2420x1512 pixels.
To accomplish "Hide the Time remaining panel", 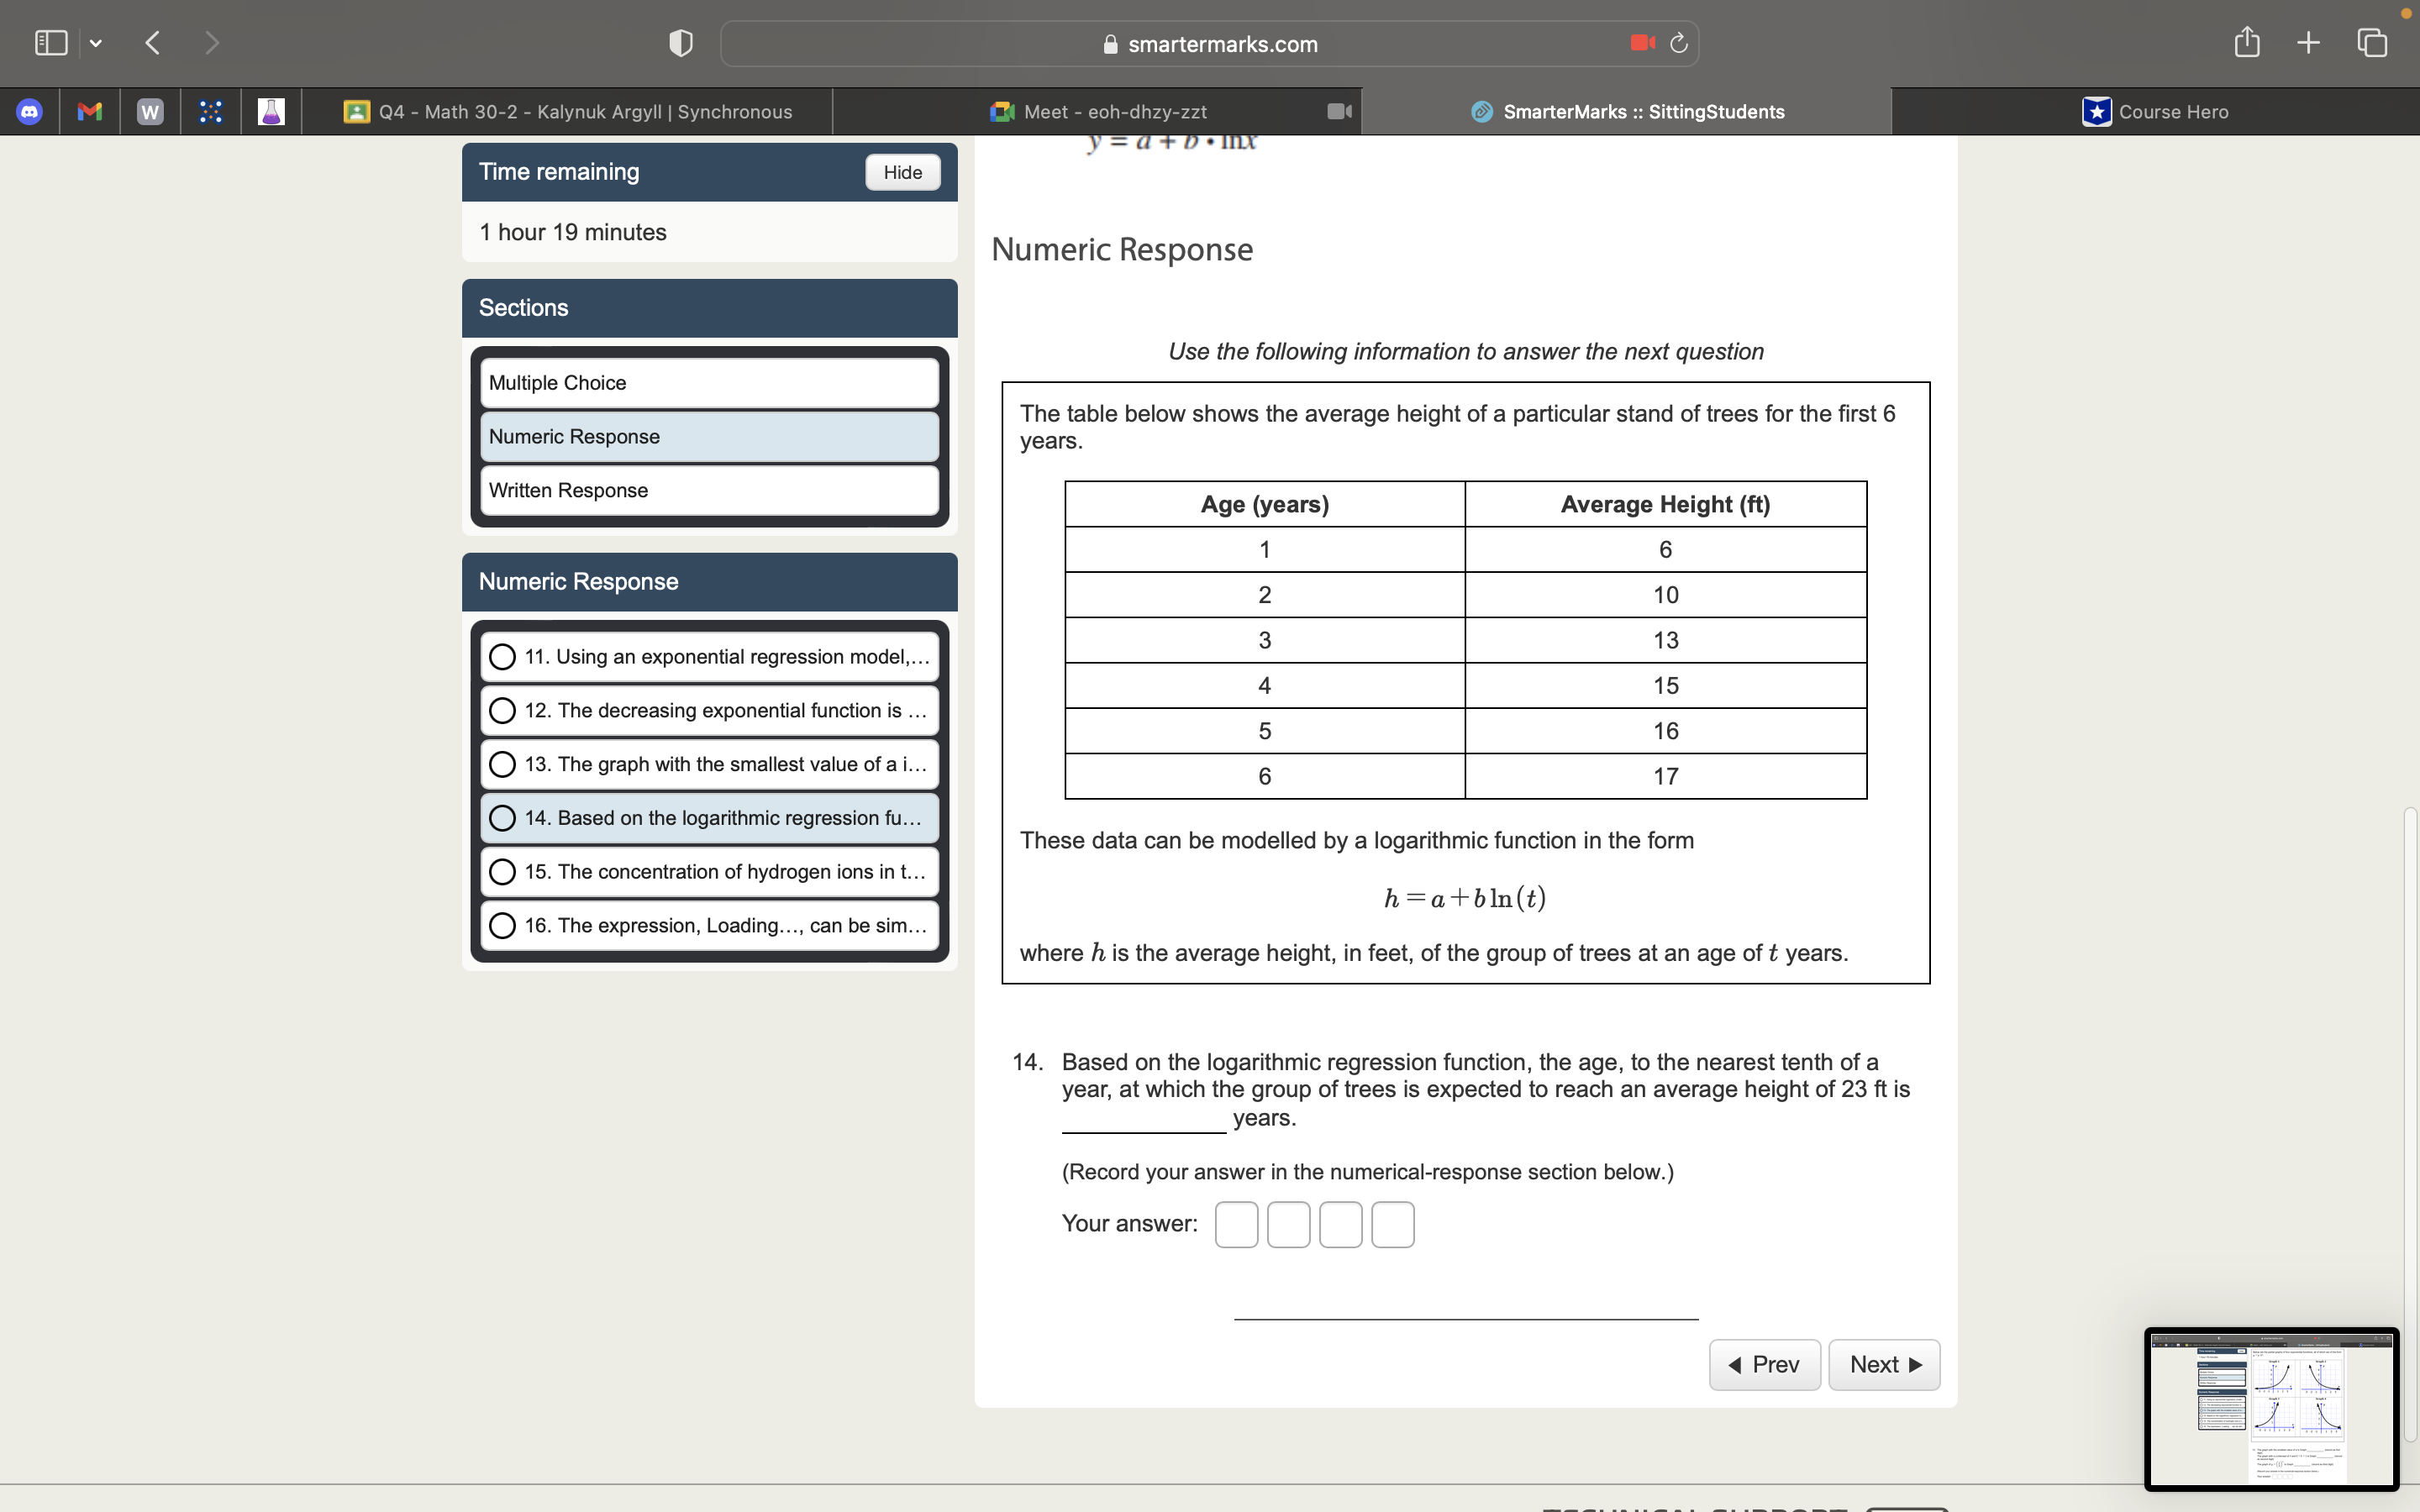I will point(901,172).
